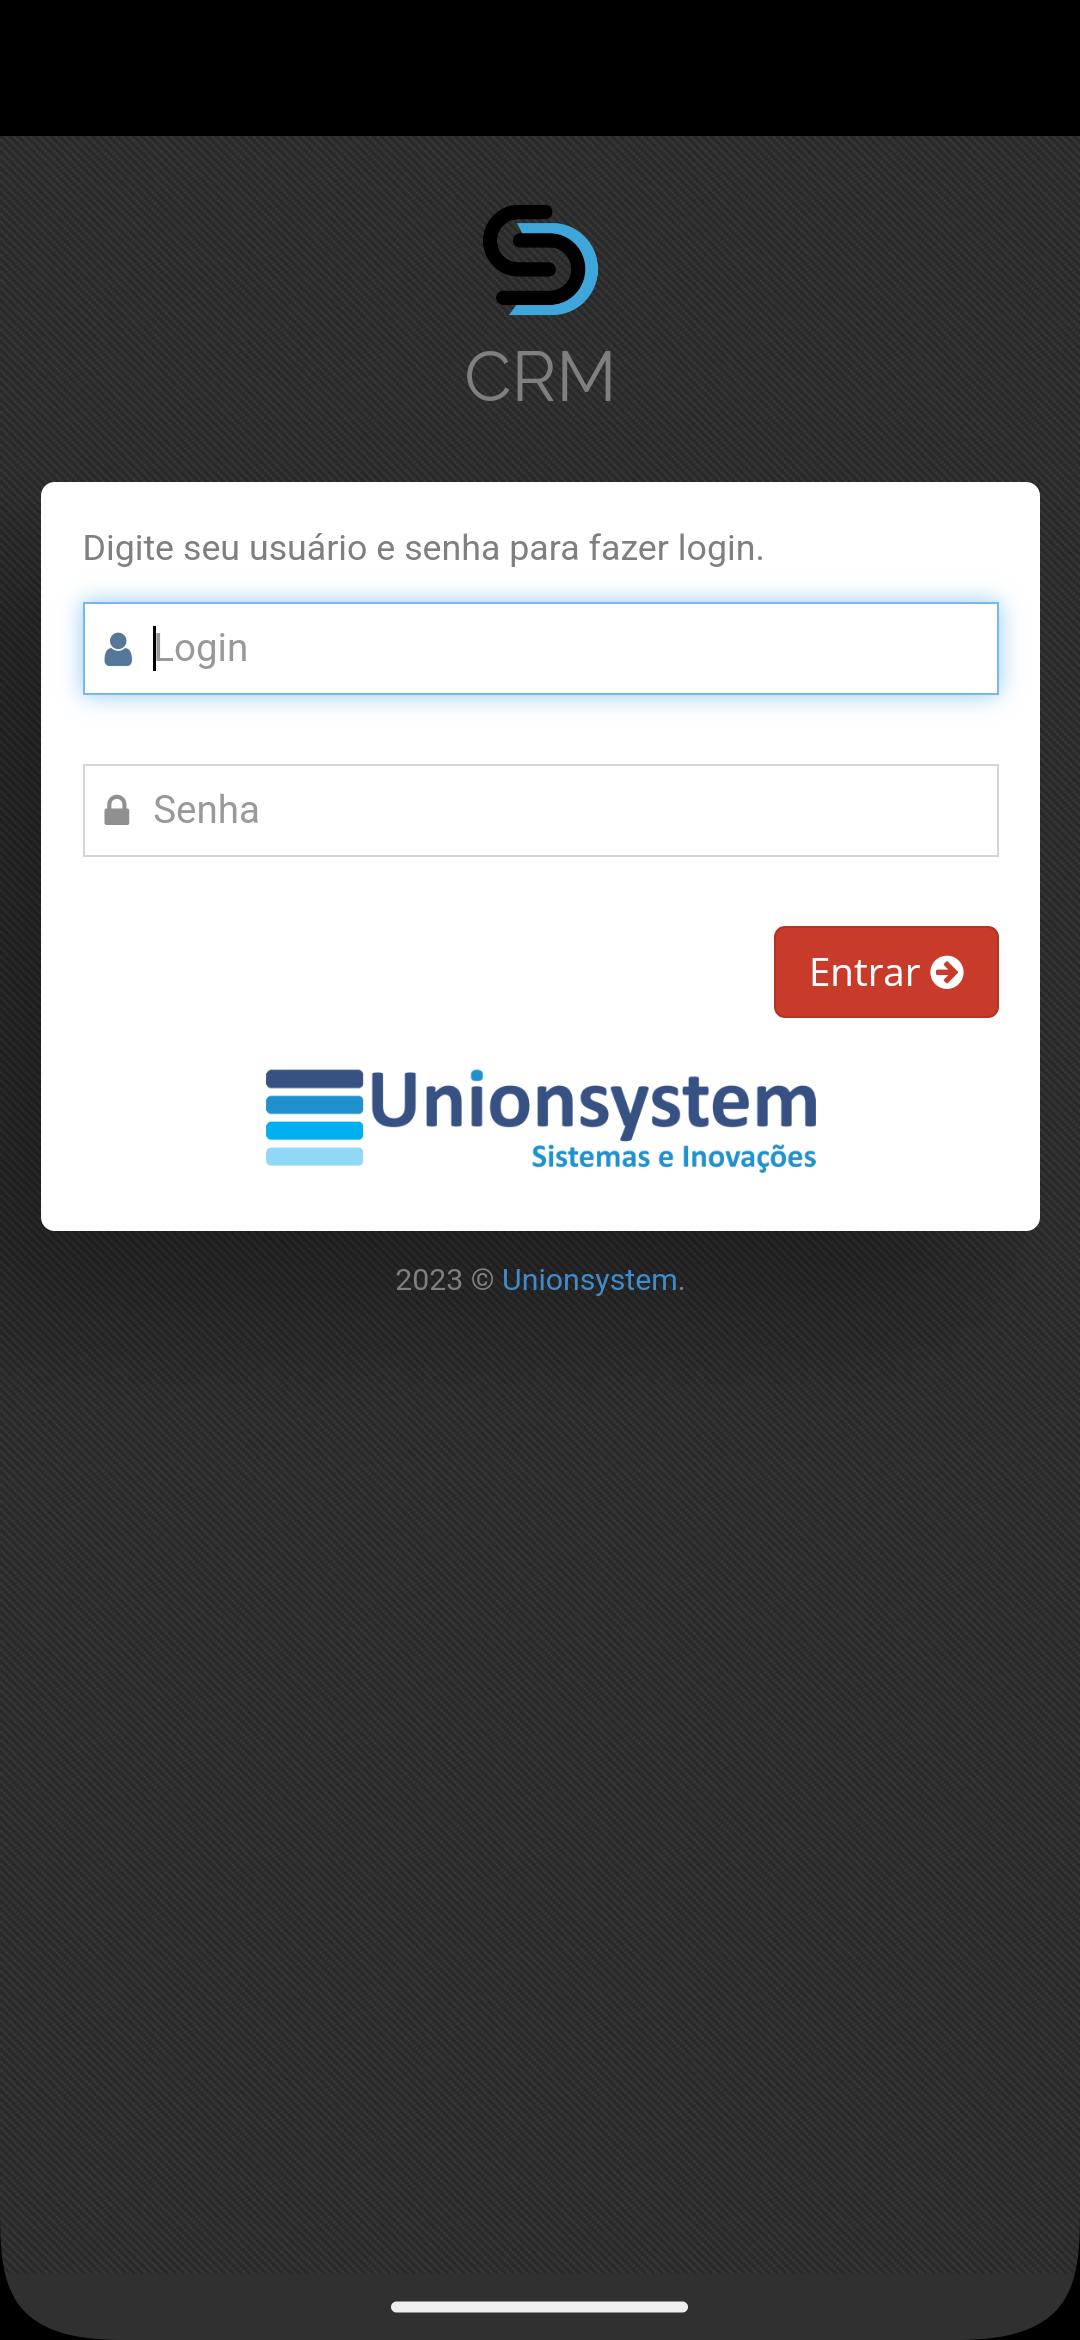Click the 'Sistemas e Inovações' tagline
The width and height of the screenshot is (1080, 2340).
(x=674, y=1157)
